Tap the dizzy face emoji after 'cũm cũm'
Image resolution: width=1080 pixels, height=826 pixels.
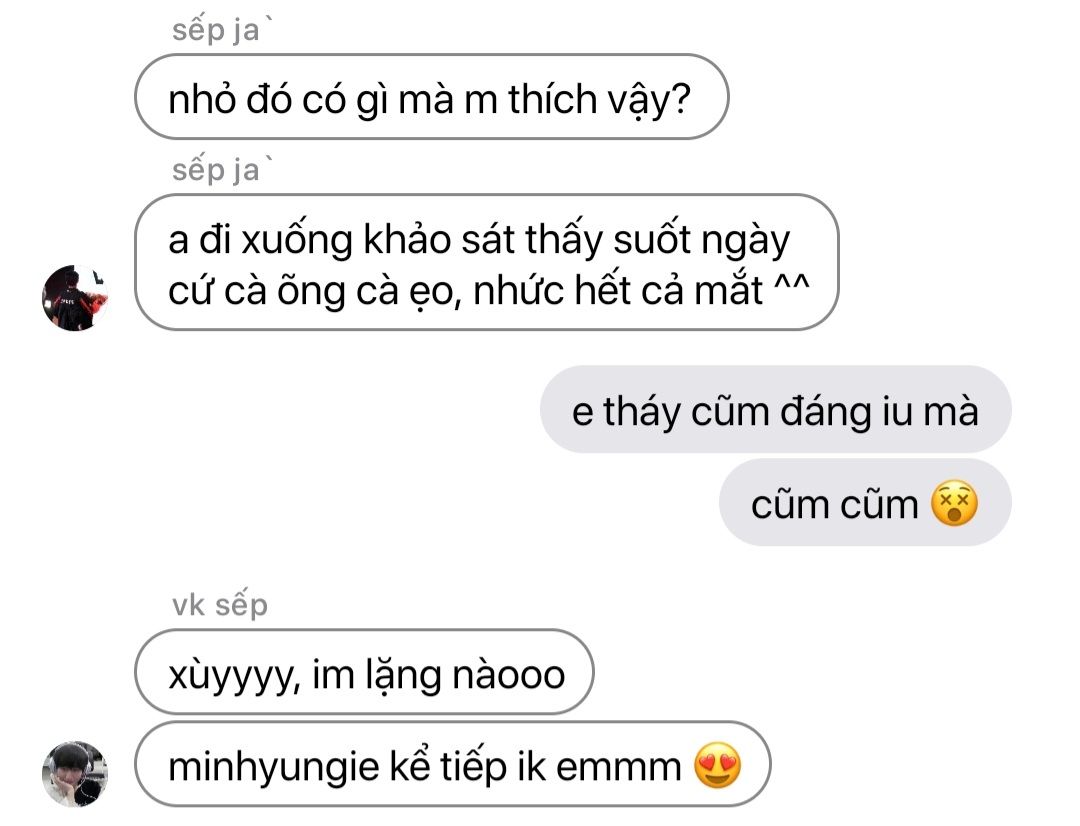[954, 503]
